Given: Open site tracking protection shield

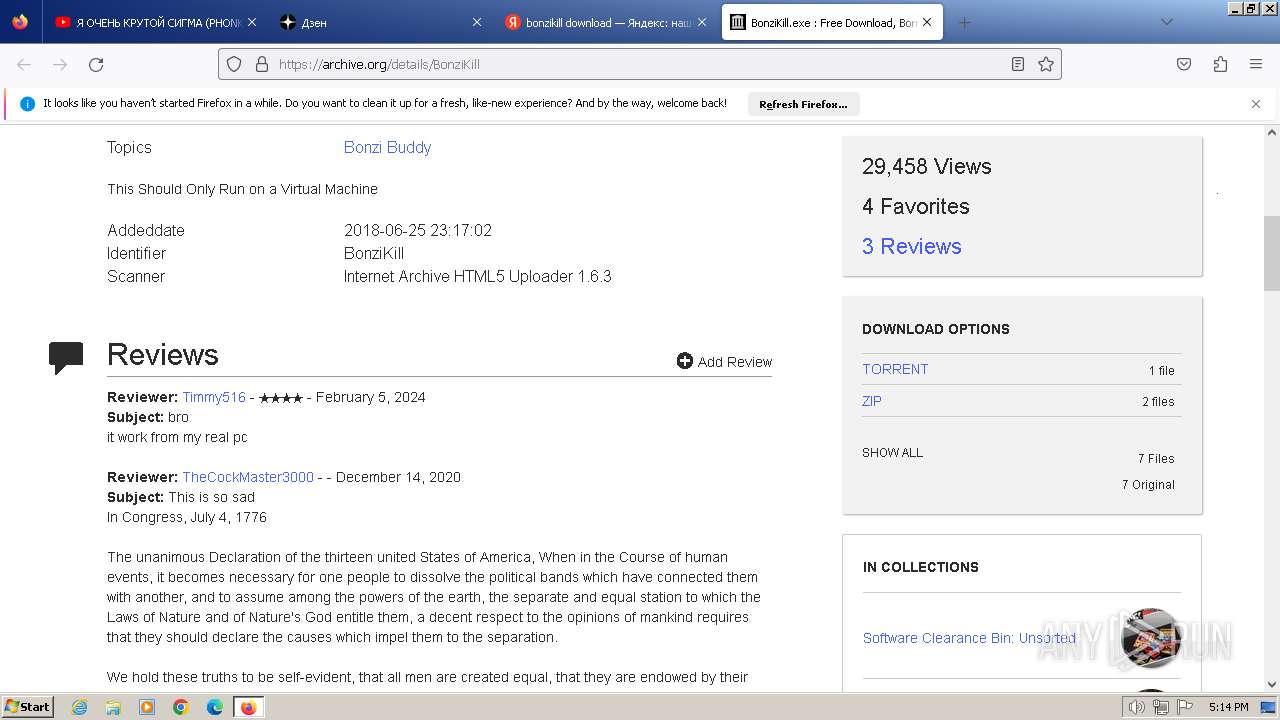Looking at the screenshot, I should 234,64.
